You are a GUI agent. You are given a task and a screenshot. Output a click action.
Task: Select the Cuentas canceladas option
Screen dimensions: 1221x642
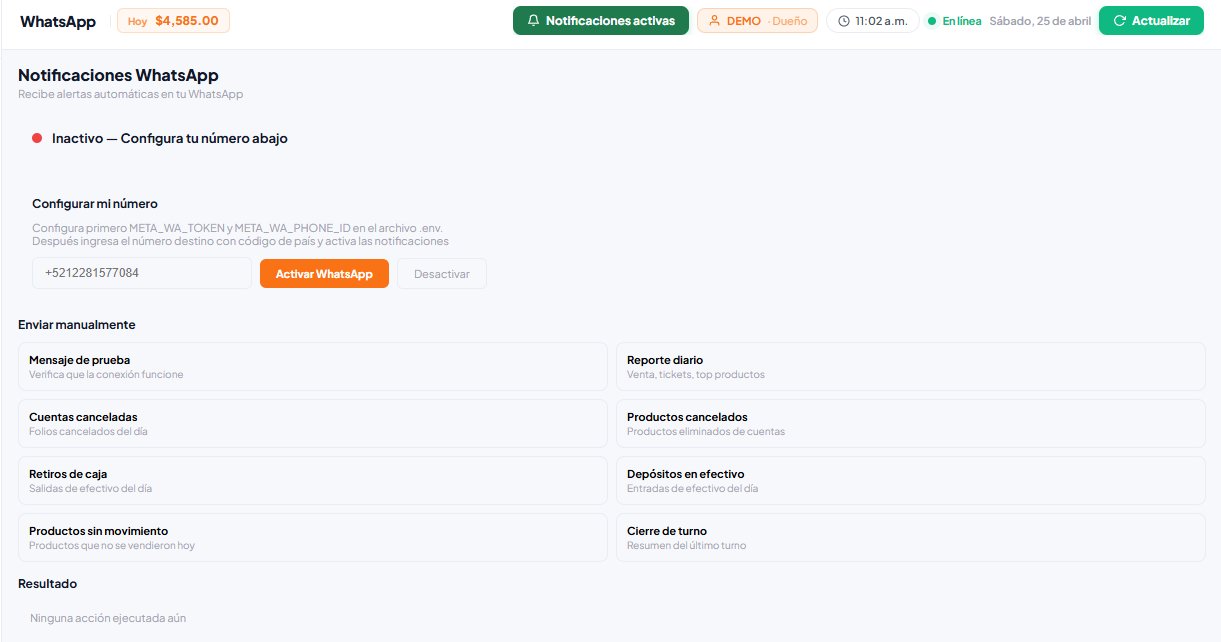tap(312, 424)
